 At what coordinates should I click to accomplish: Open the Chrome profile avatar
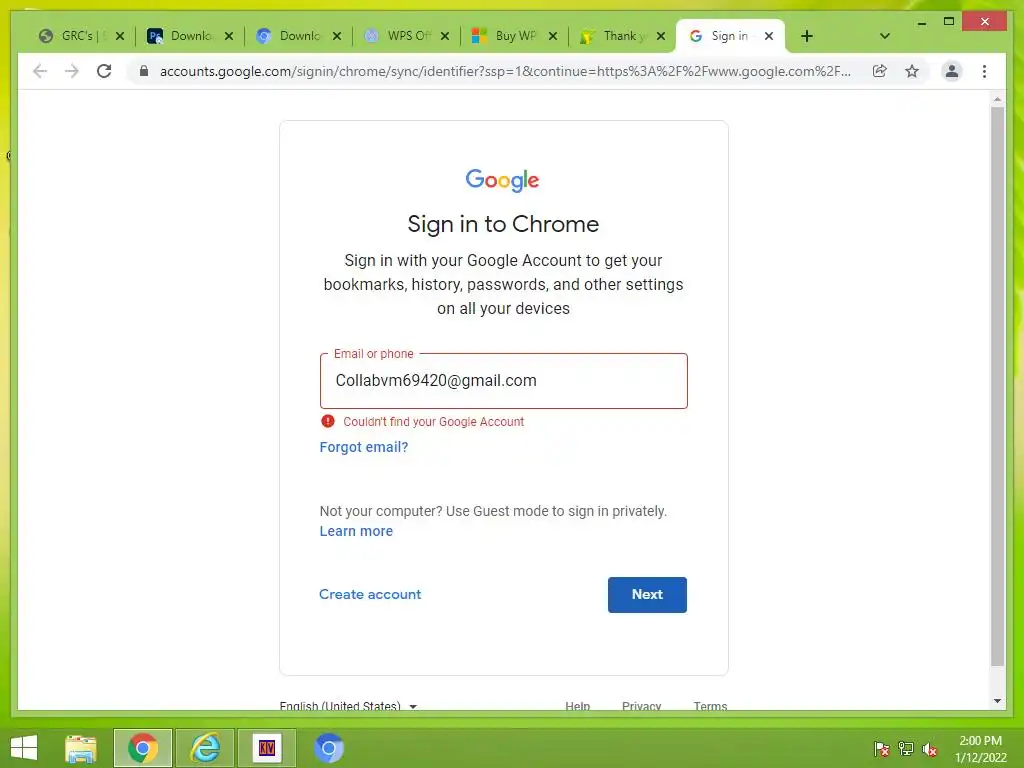point(952,71)
